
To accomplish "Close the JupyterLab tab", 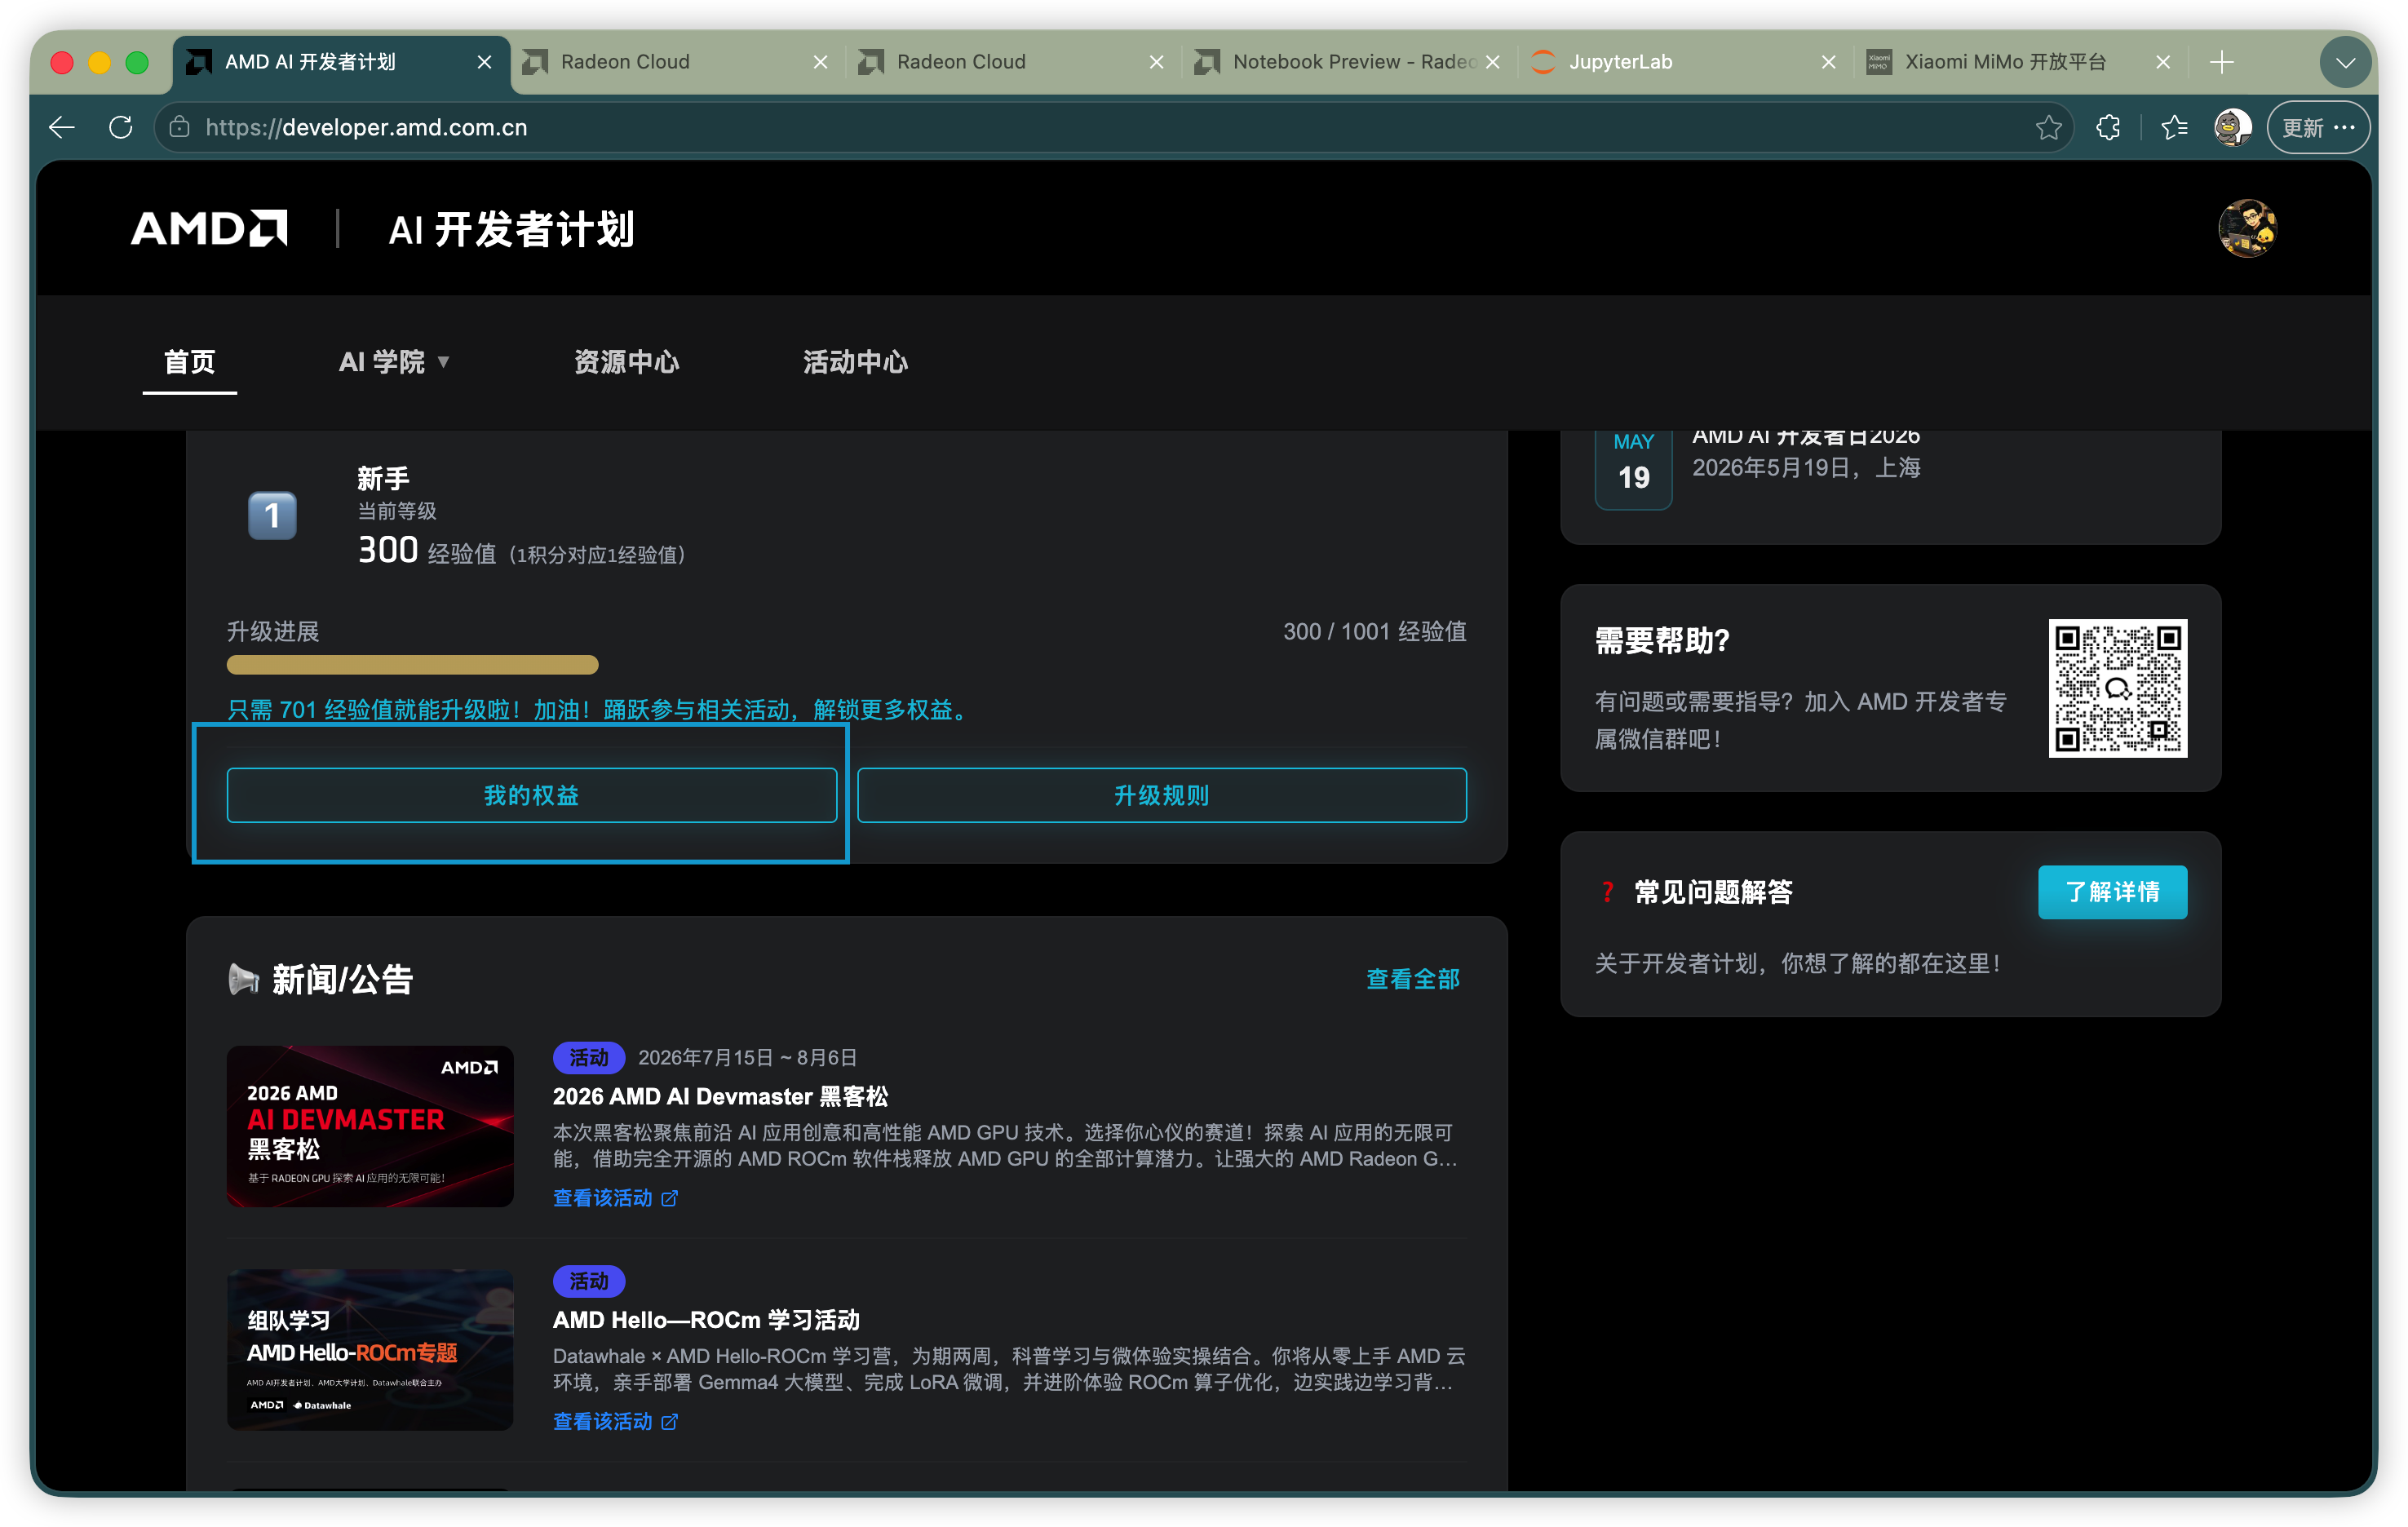I will (1829, 62).
